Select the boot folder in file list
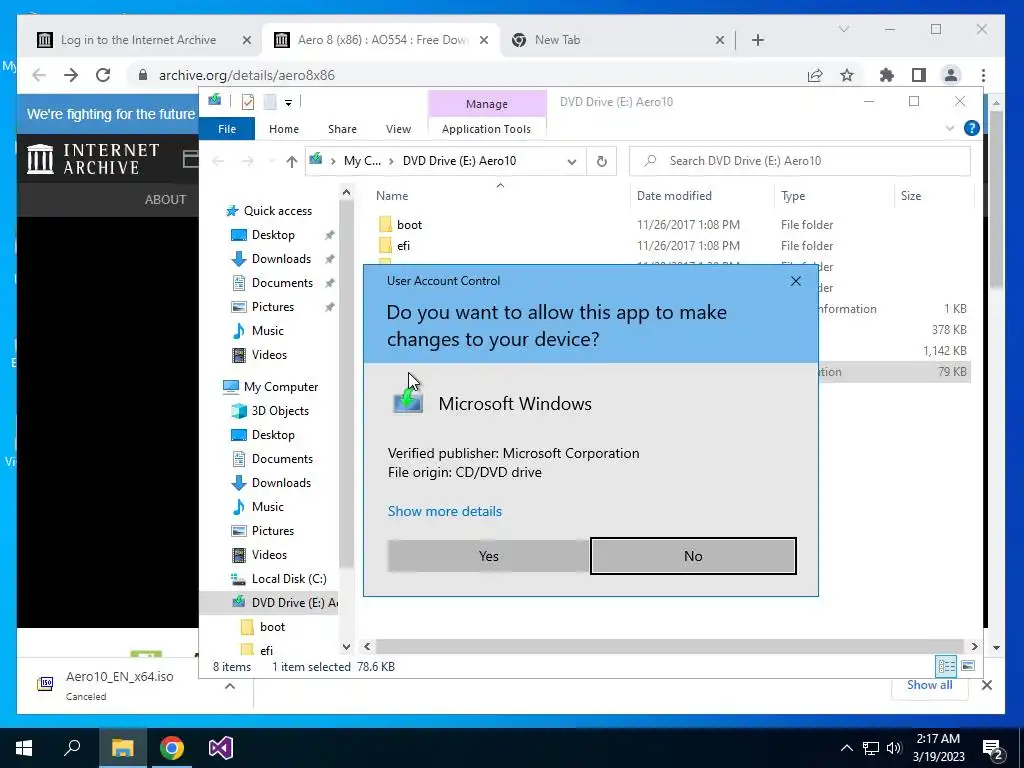Viewport: 1024px width, 768px height. pos(409,225)
